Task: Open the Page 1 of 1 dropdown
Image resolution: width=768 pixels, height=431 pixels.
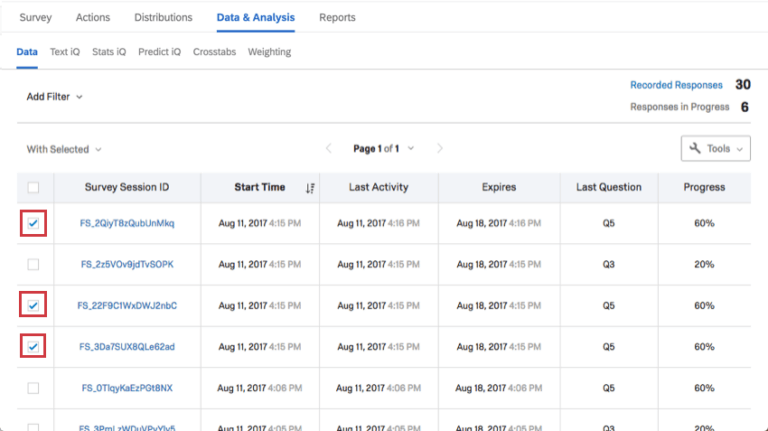Action: [x=383, y=149]
